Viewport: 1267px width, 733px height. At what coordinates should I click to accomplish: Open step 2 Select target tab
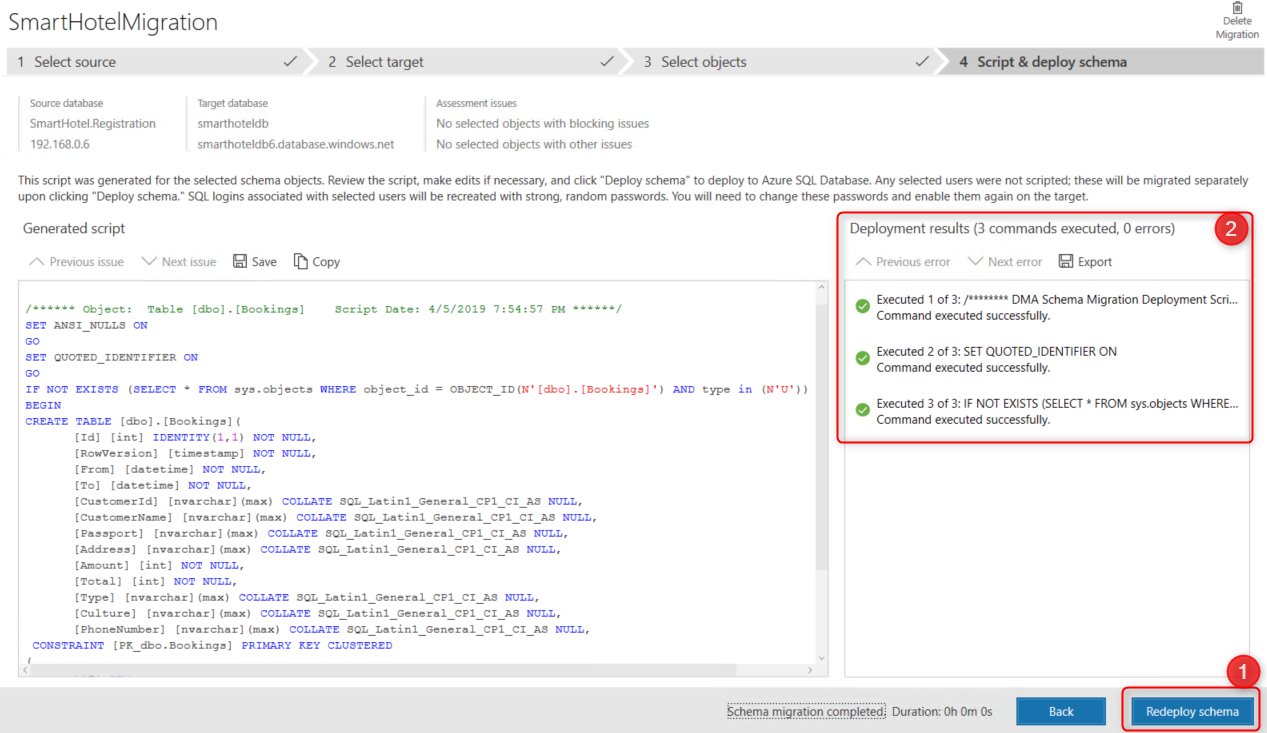[x=470, y=61]
